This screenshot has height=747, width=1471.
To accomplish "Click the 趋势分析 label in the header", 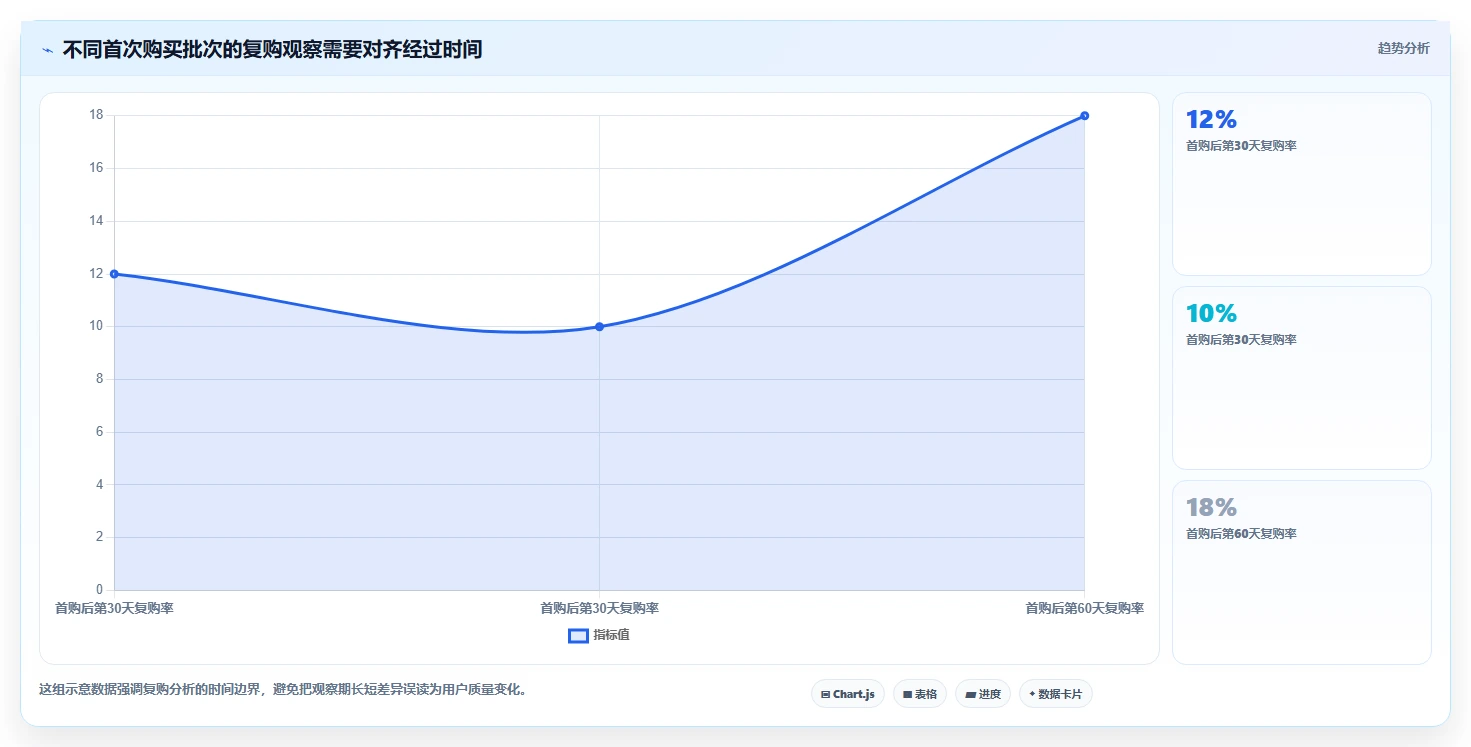I will [1404, 48].
